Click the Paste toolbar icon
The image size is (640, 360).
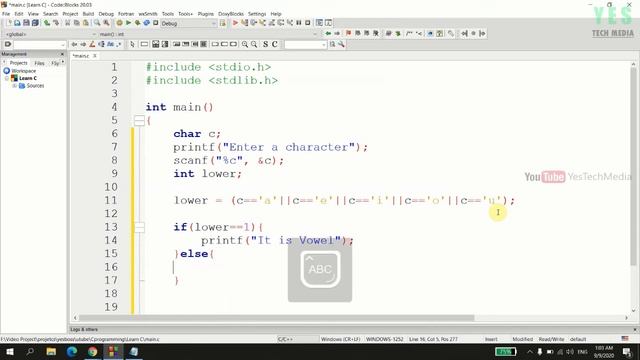(x=85, y=23)
